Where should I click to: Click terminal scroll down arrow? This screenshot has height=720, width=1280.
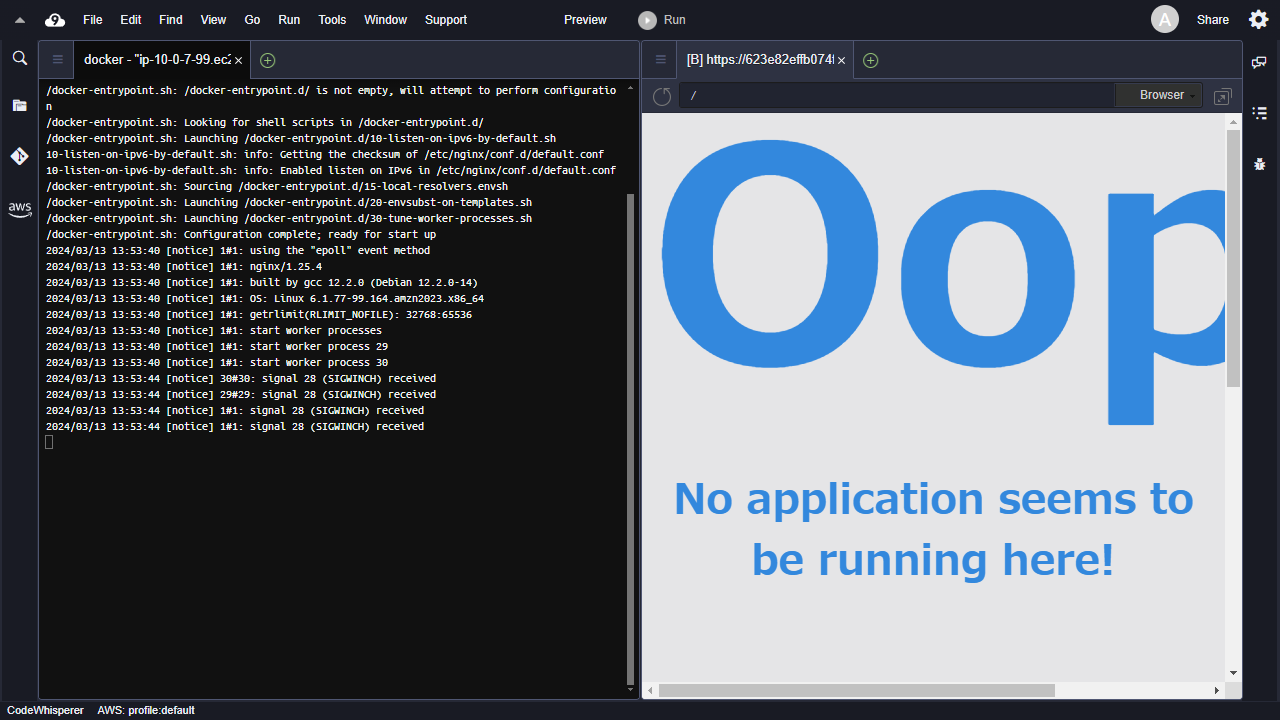[630, 690]
